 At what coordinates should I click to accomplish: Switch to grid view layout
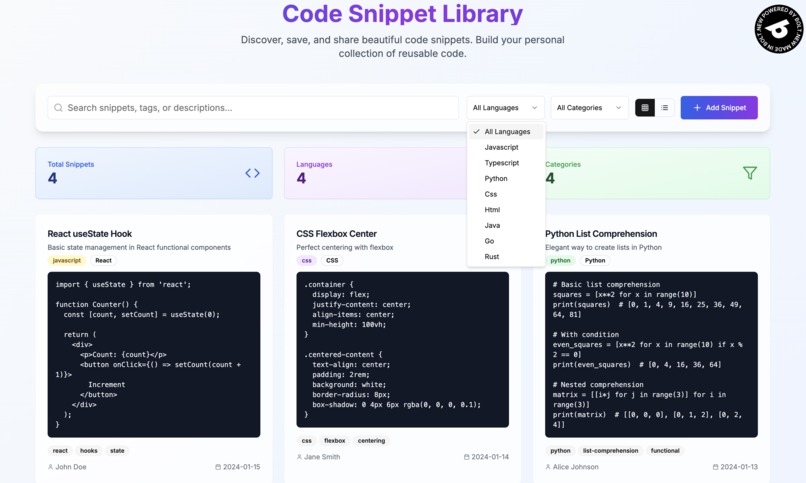(645, 108)
